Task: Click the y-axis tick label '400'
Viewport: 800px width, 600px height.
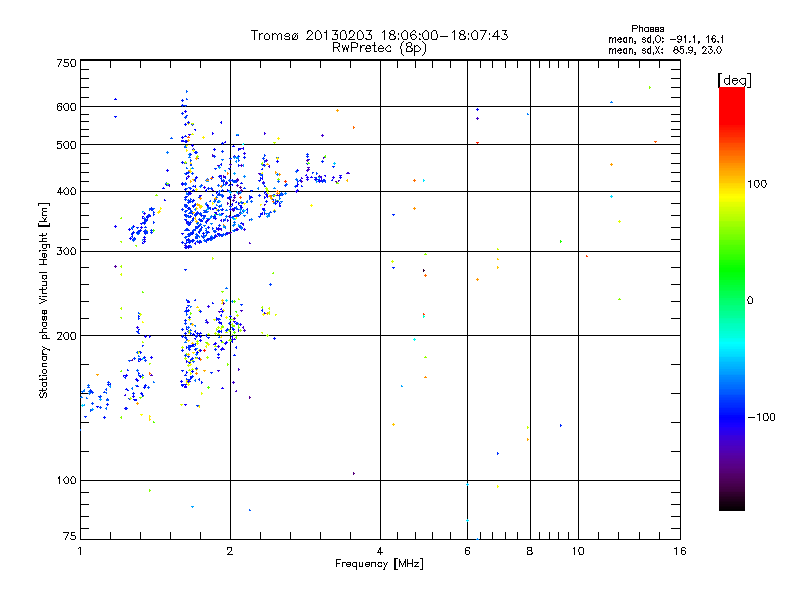Action: click(67, 192)
